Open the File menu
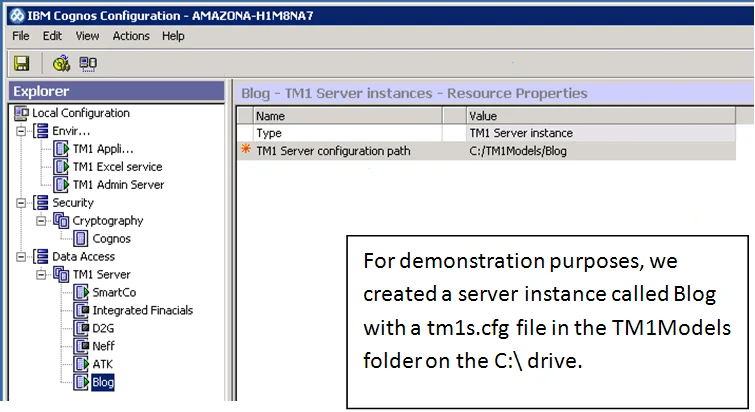The height and width of the screenshot is (412, 755). click(x=21, y=36)
